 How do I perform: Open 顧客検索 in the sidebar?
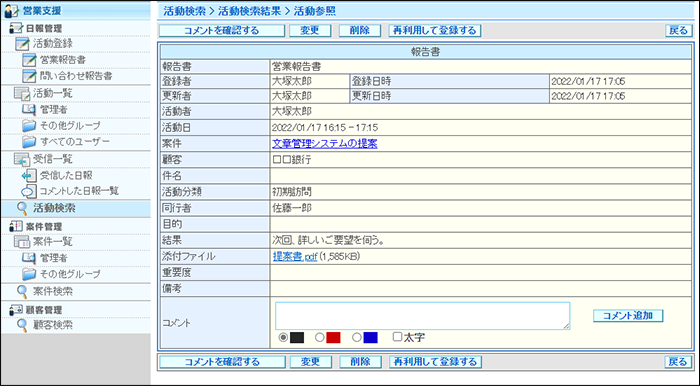(53, 325)
